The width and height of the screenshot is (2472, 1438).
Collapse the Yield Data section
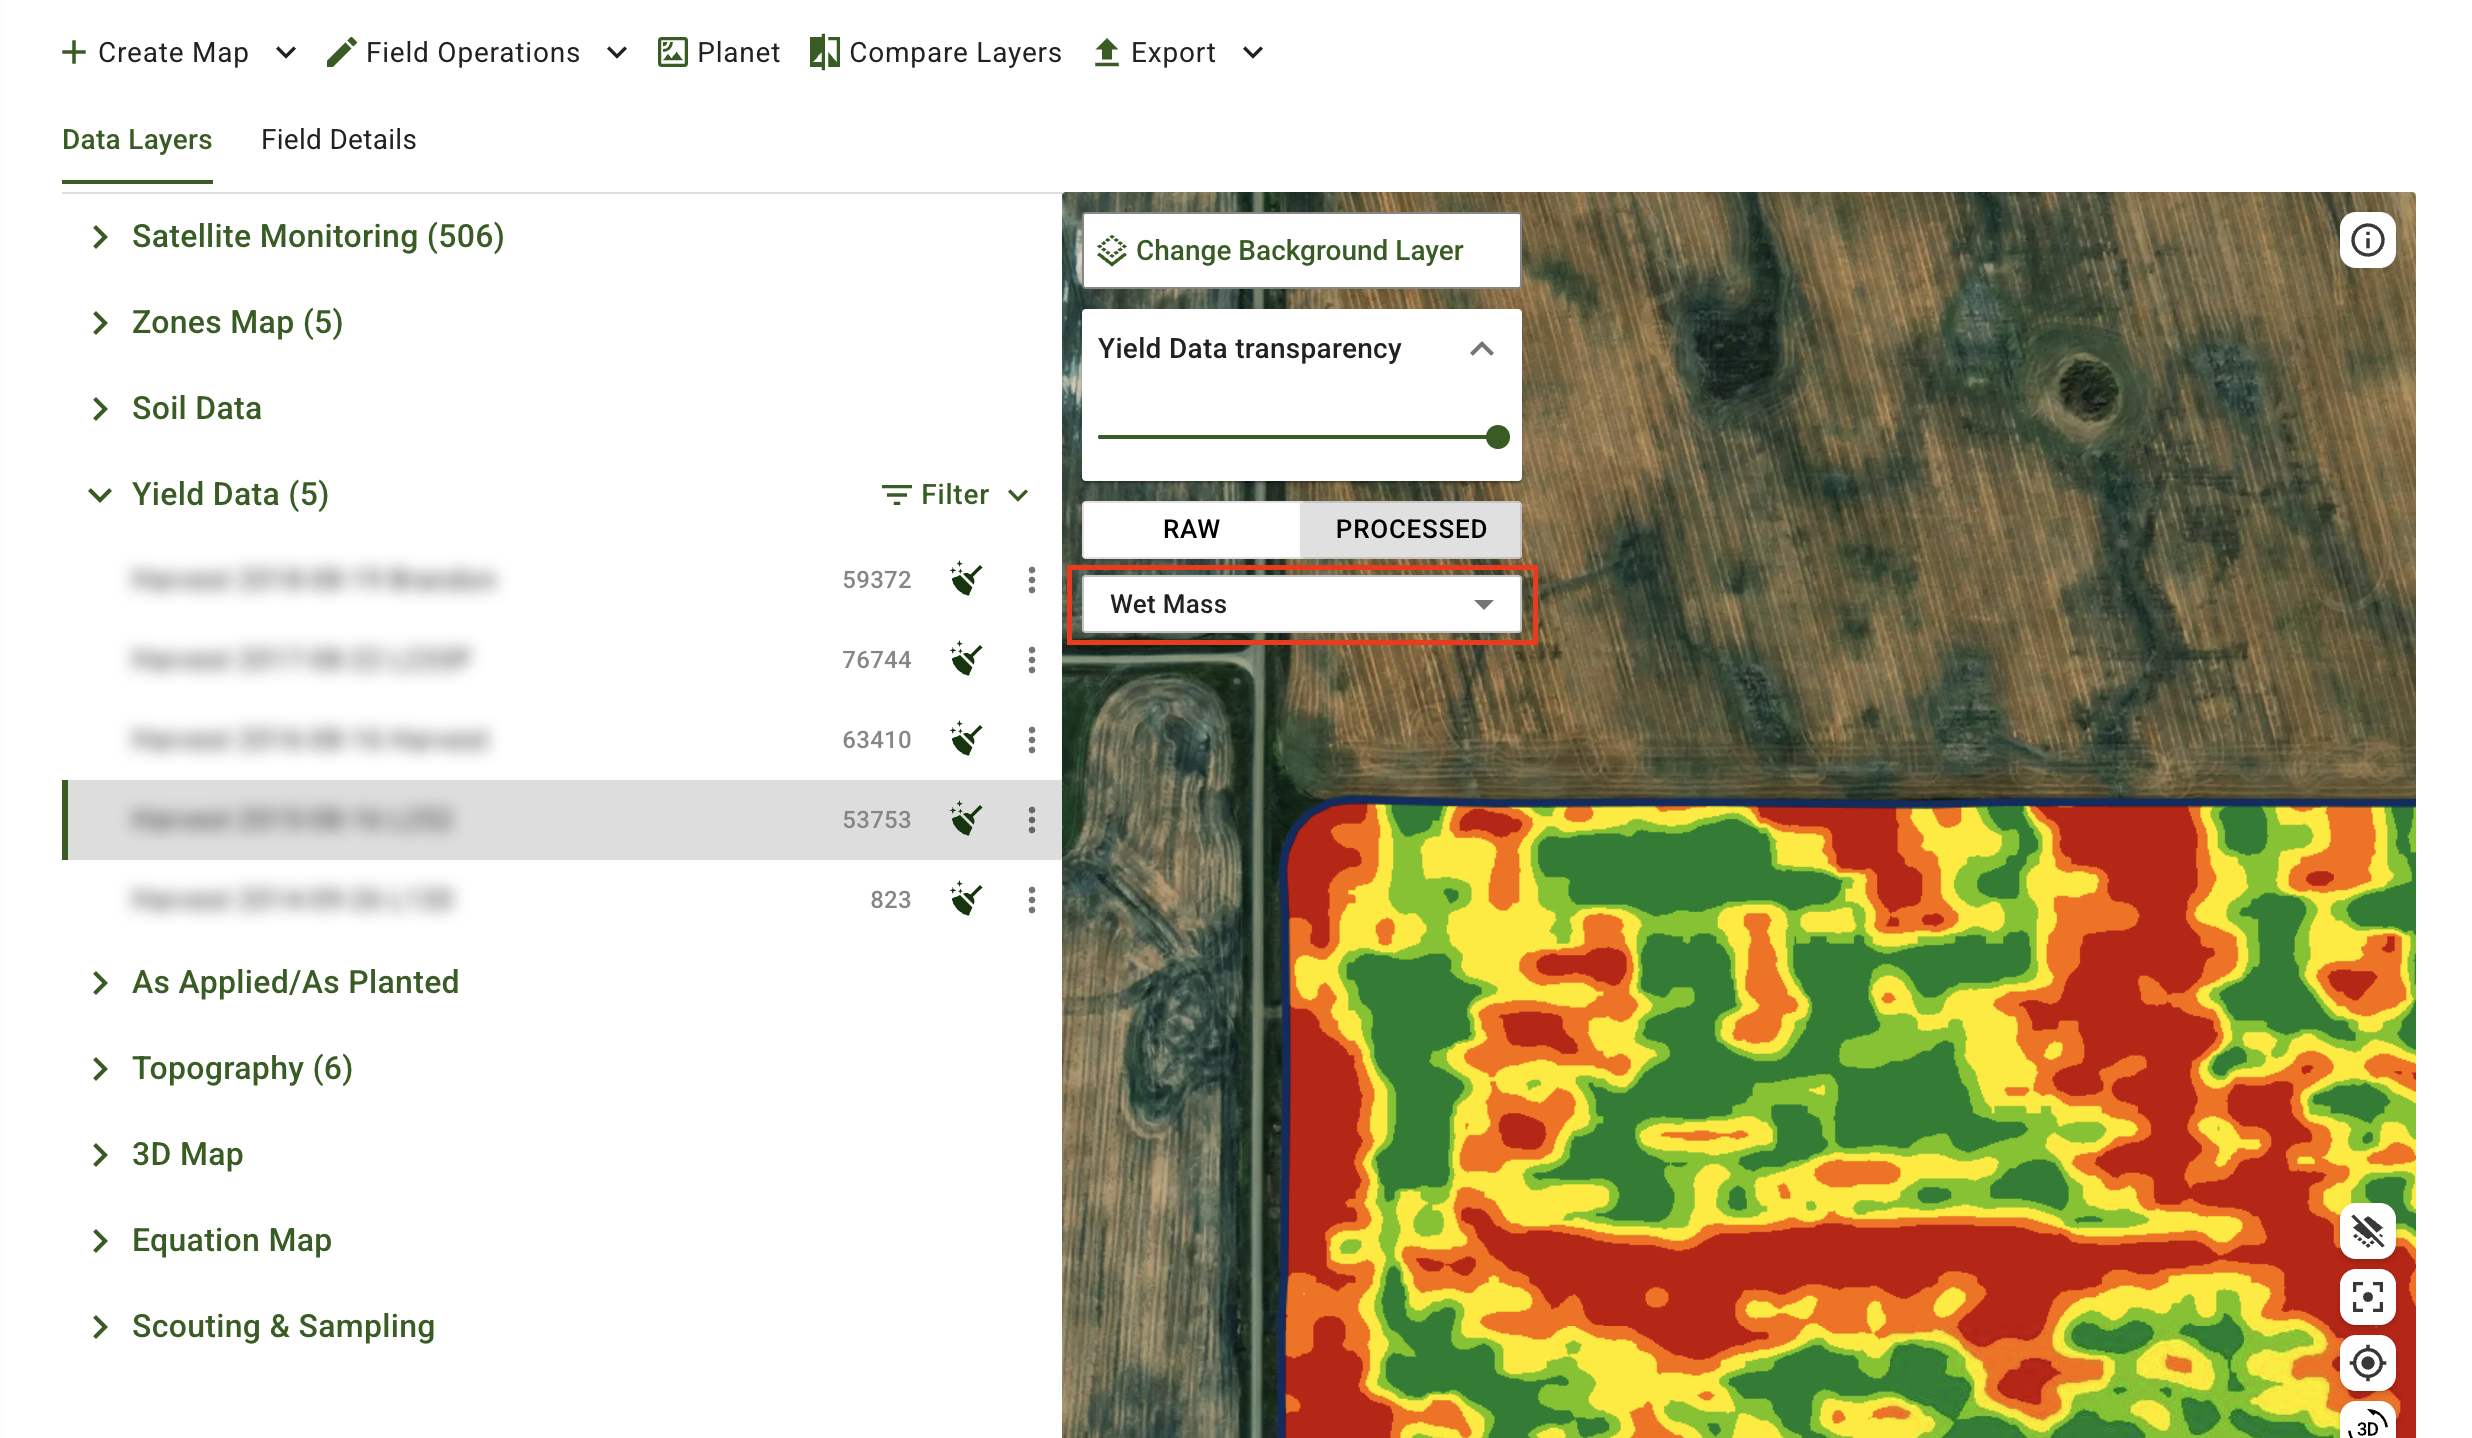(x=100, y=494)
